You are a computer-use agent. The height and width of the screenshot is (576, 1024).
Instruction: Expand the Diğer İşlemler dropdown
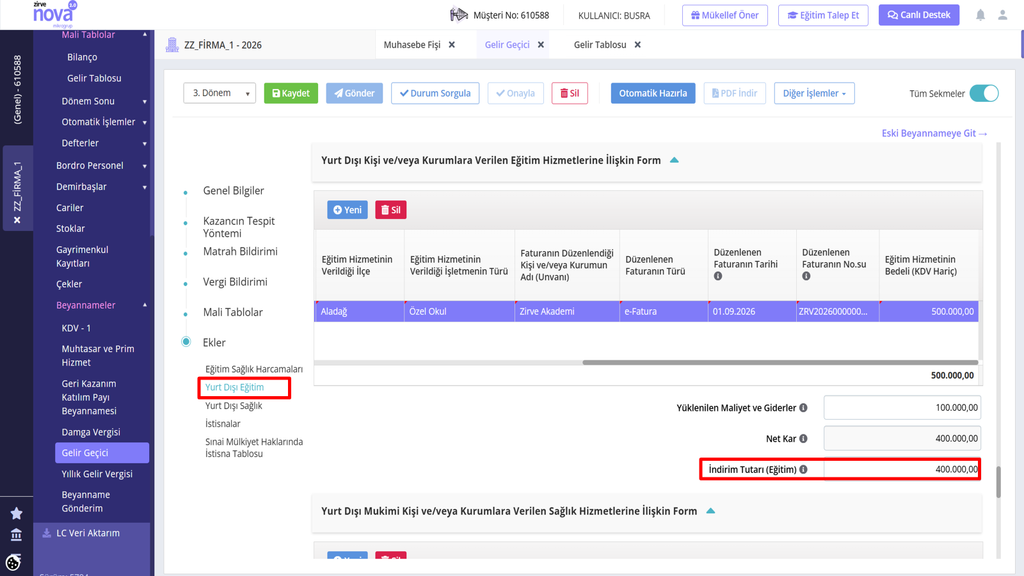[x=814, y=93]
